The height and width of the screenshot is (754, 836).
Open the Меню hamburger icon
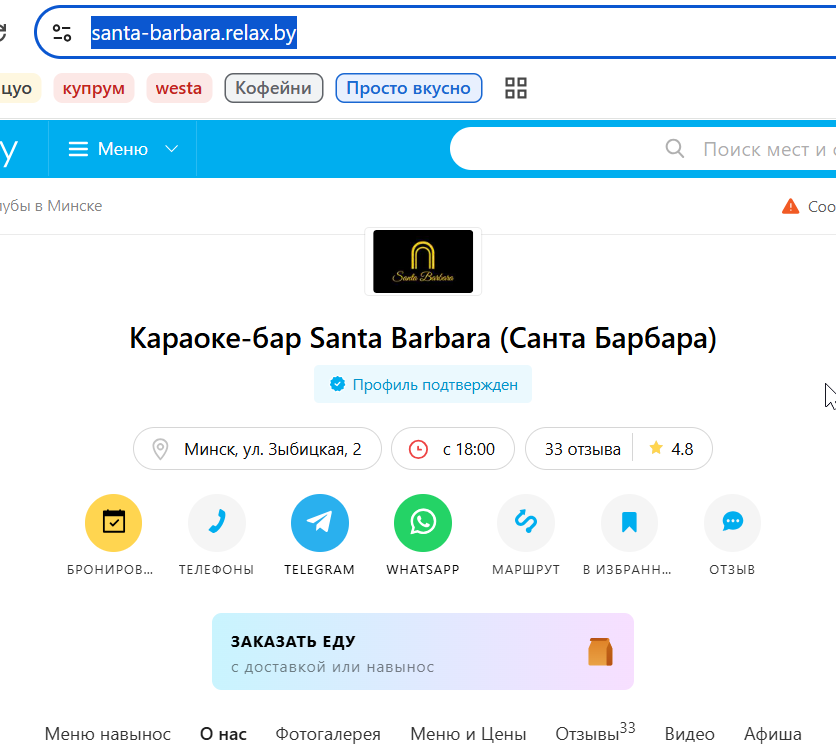(78, 149)
